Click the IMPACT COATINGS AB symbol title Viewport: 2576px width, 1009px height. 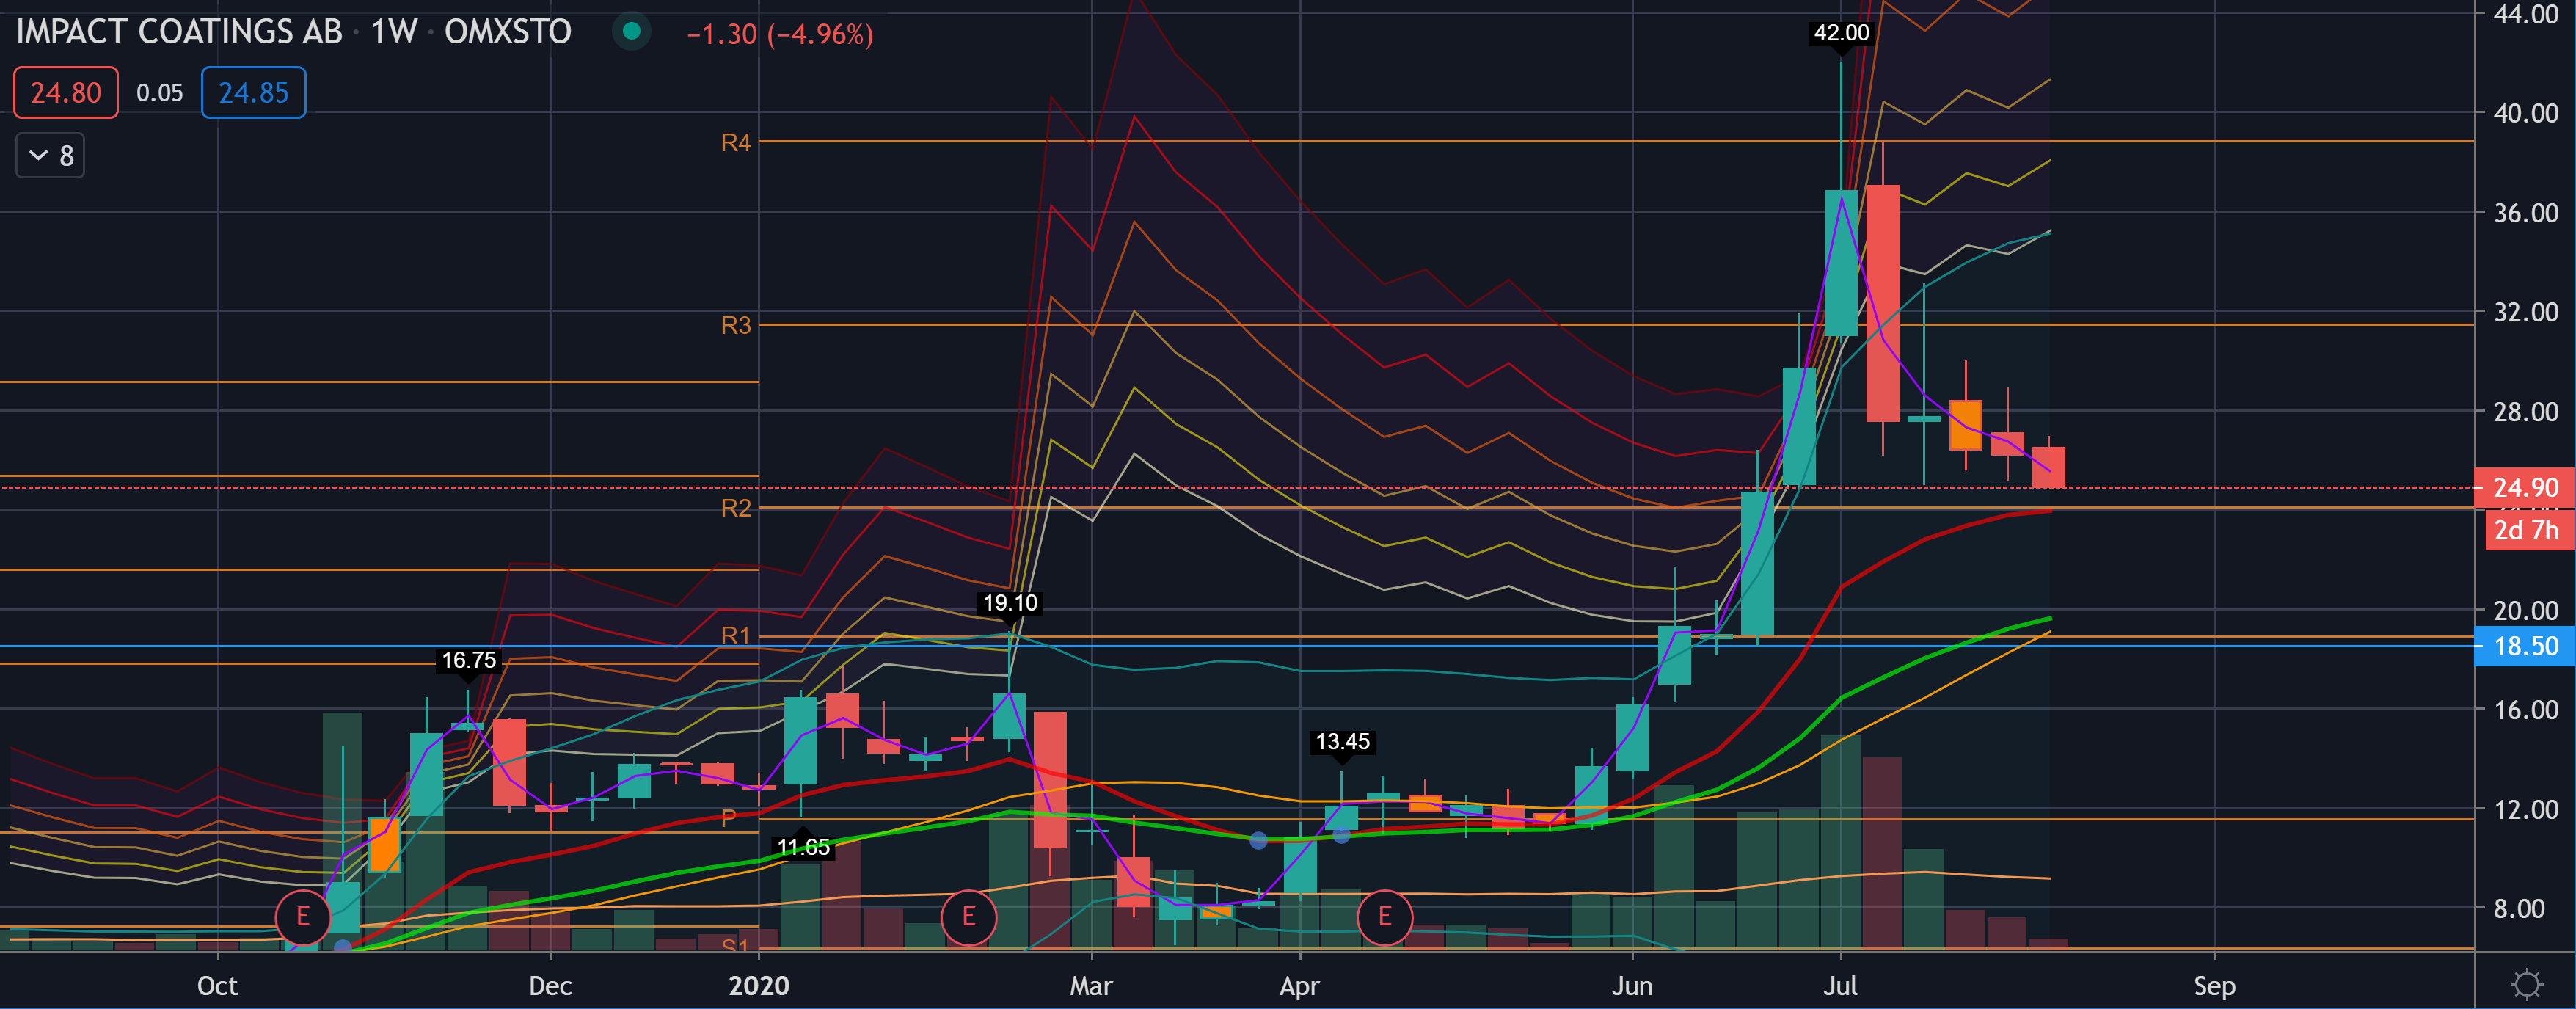[179, 32]
